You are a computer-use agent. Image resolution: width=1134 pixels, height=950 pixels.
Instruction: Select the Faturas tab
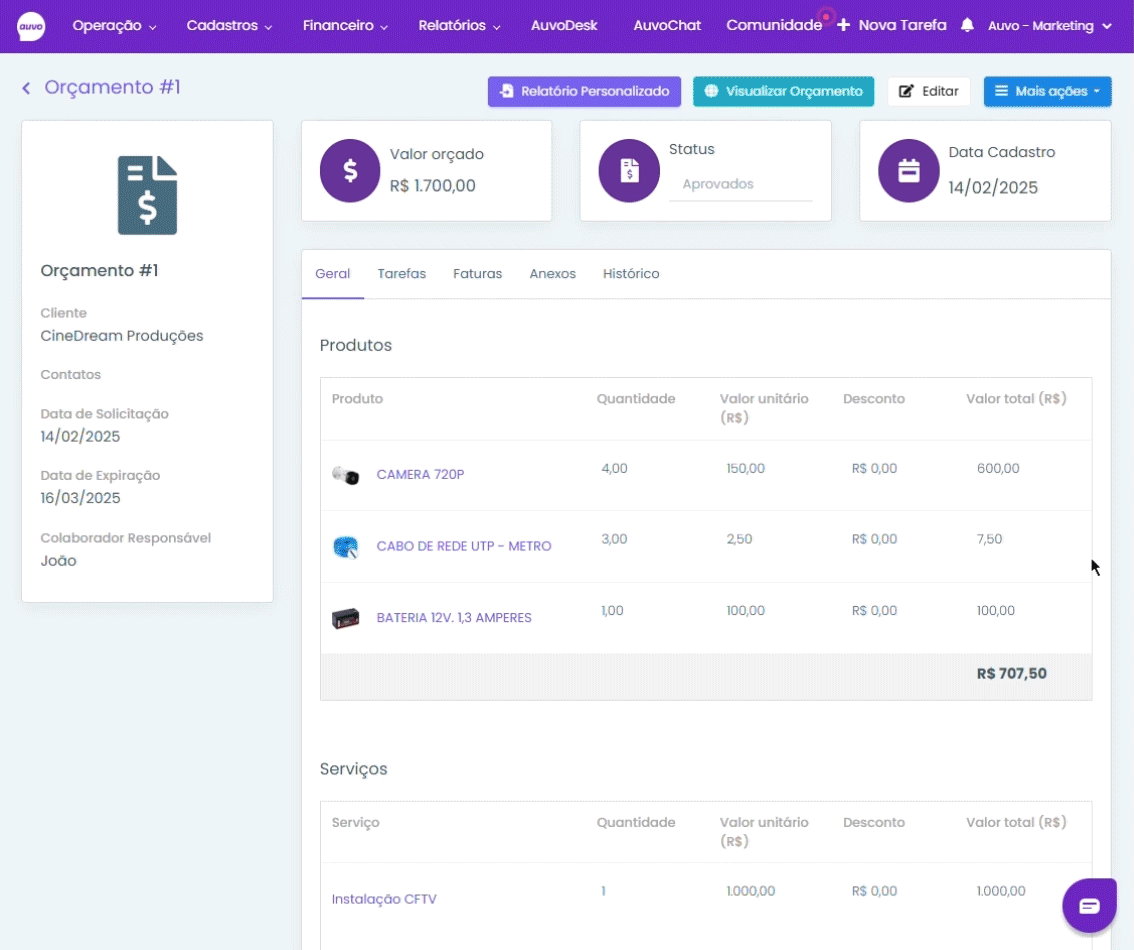tap(477, 274)
